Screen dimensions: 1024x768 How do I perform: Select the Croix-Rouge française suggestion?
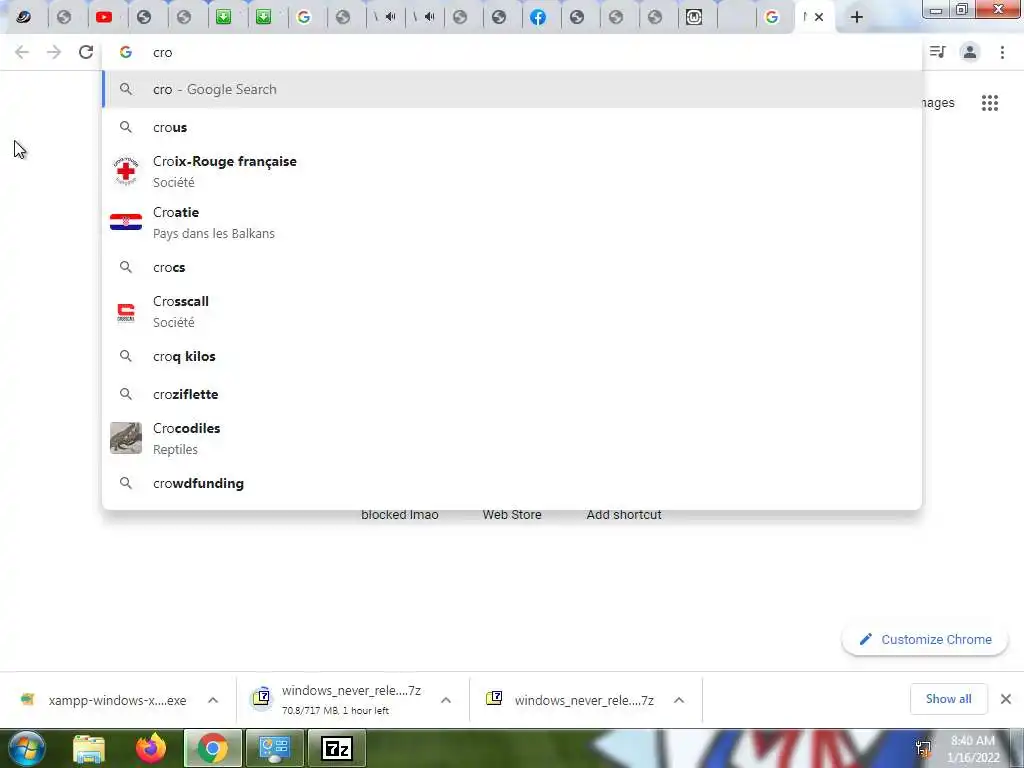coord(513,171)
